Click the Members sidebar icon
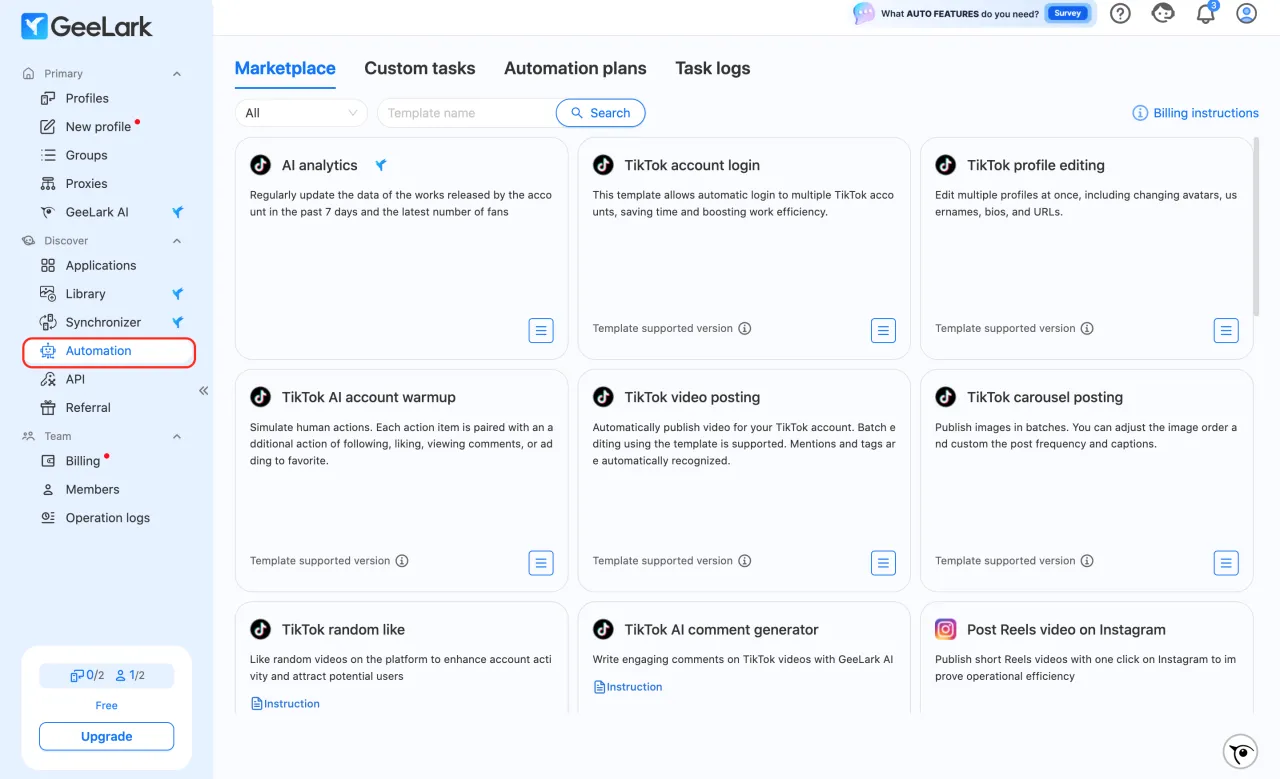Screen dimensions: 1280x779 click(47, 490)
